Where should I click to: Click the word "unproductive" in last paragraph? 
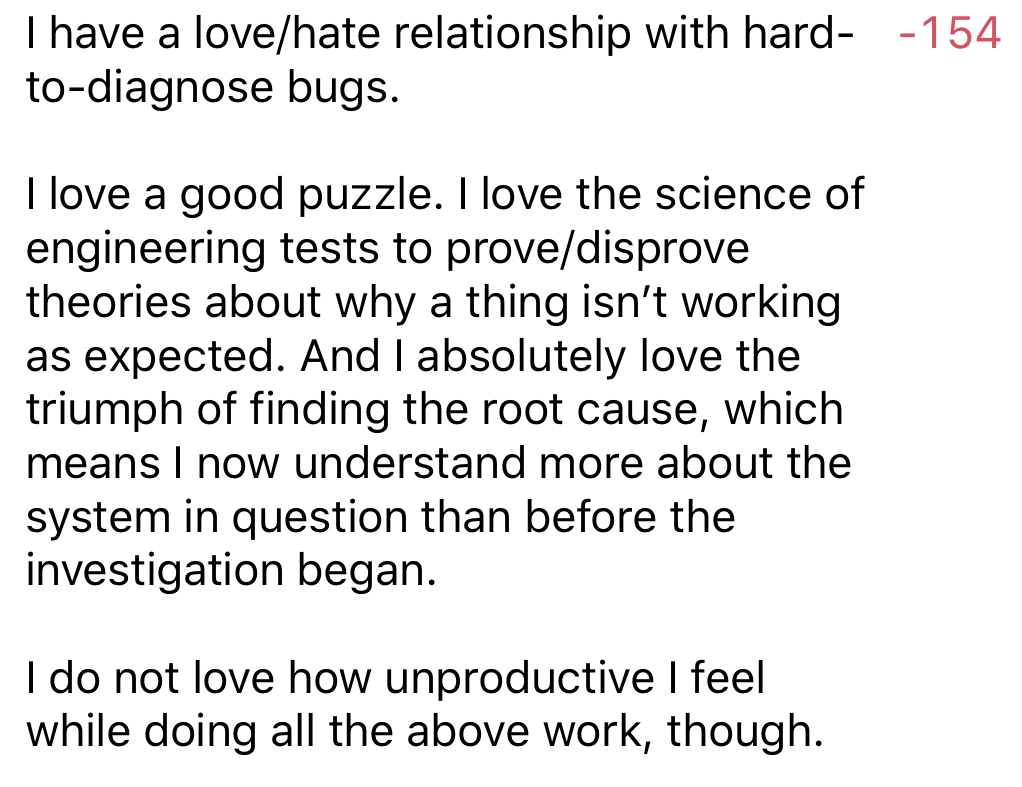[519, 679]
